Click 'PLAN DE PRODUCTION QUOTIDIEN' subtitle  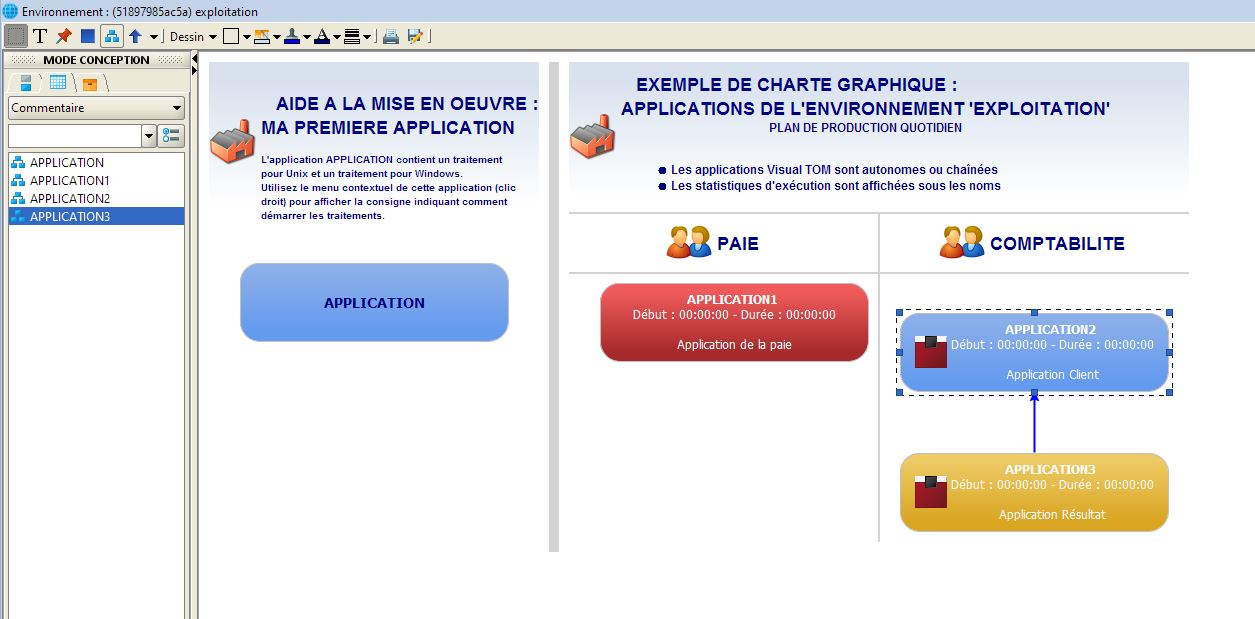click(866, 128)
